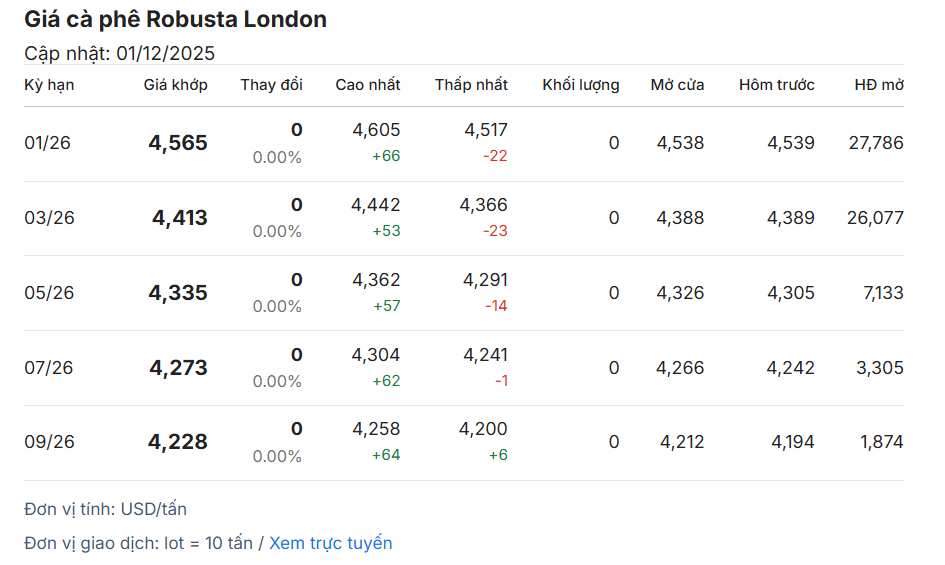Viewport: 945px width, 565px height.
Task: Click the 07/26 contract term cell
Action: 49,368
